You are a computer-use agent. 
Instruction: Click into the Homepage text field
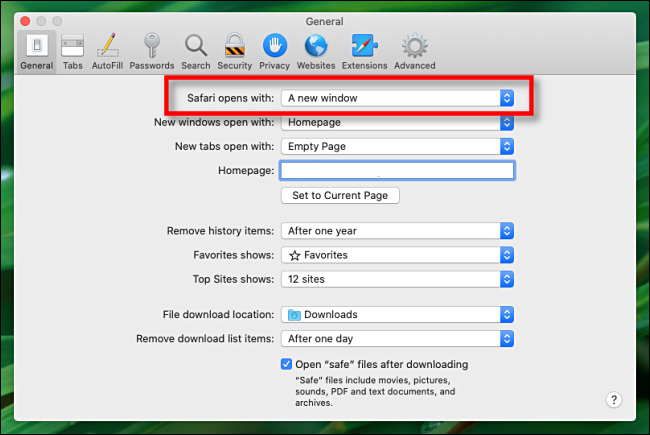tap(397, 171)
